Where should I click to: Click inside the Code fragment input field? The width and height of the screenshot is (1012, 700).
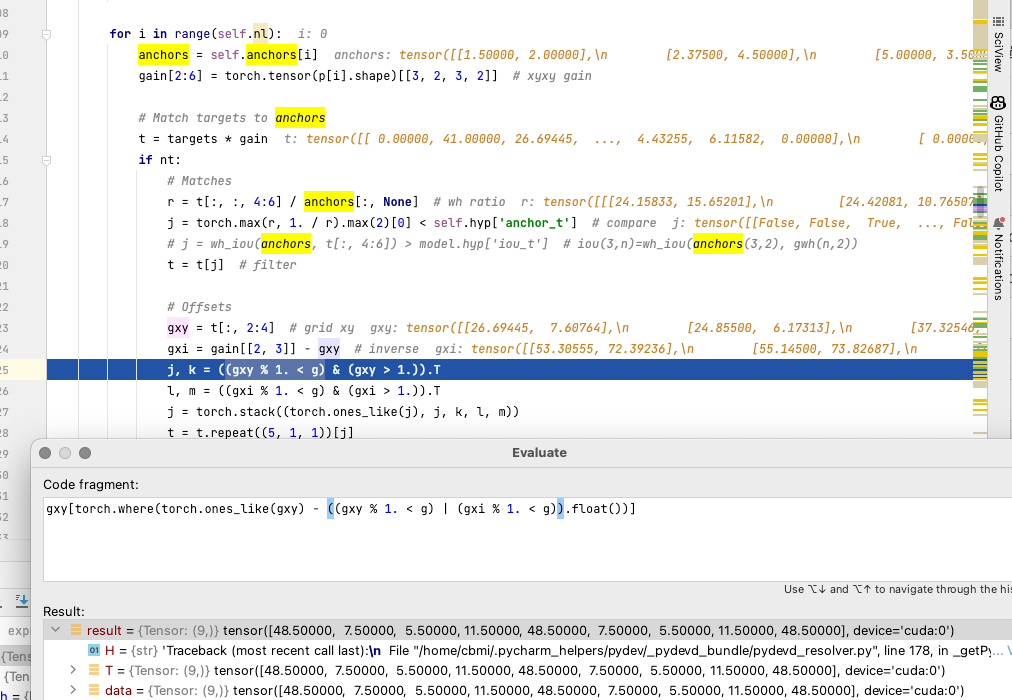527,539
